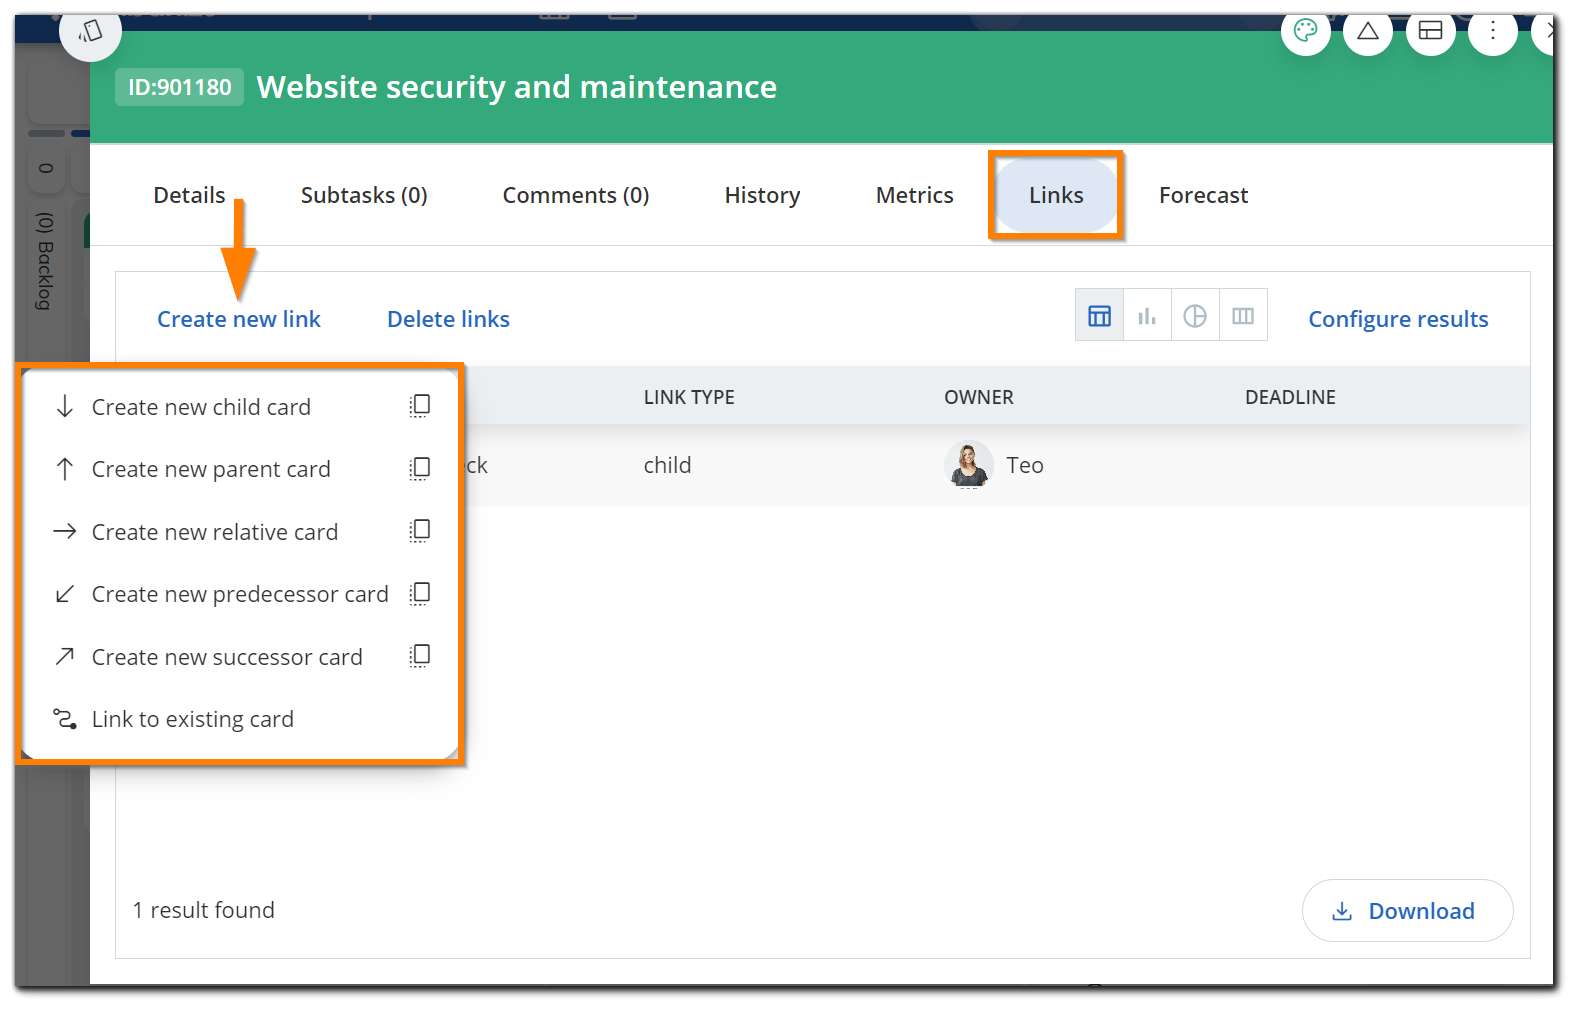Choose Create new parent card
This screenshot has width=1580, height=1013.
point(210,469)
